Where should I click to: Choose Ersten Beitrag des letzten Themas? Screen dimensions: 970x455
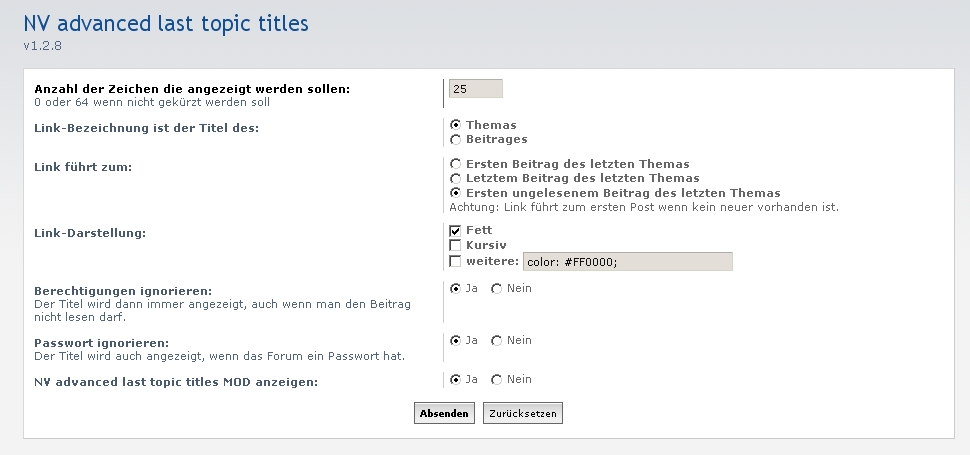(x=456, y=164)
